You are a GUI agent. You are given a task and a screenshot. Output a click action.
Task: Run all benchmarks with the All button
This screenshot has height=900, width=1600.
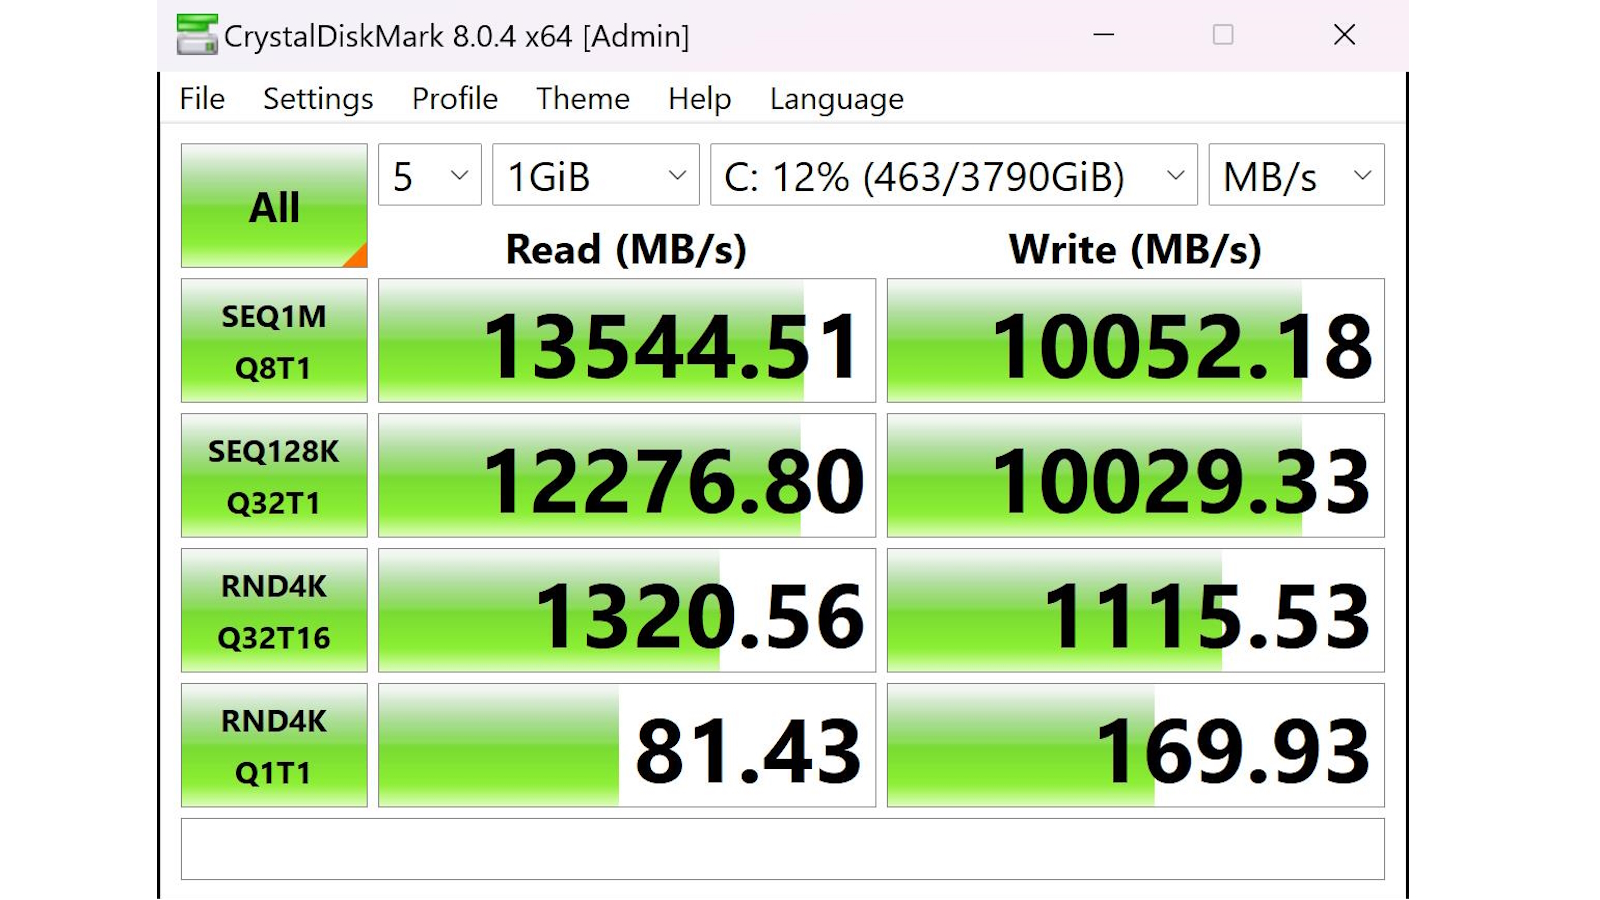pyautogui.click(x=274, y=206)
